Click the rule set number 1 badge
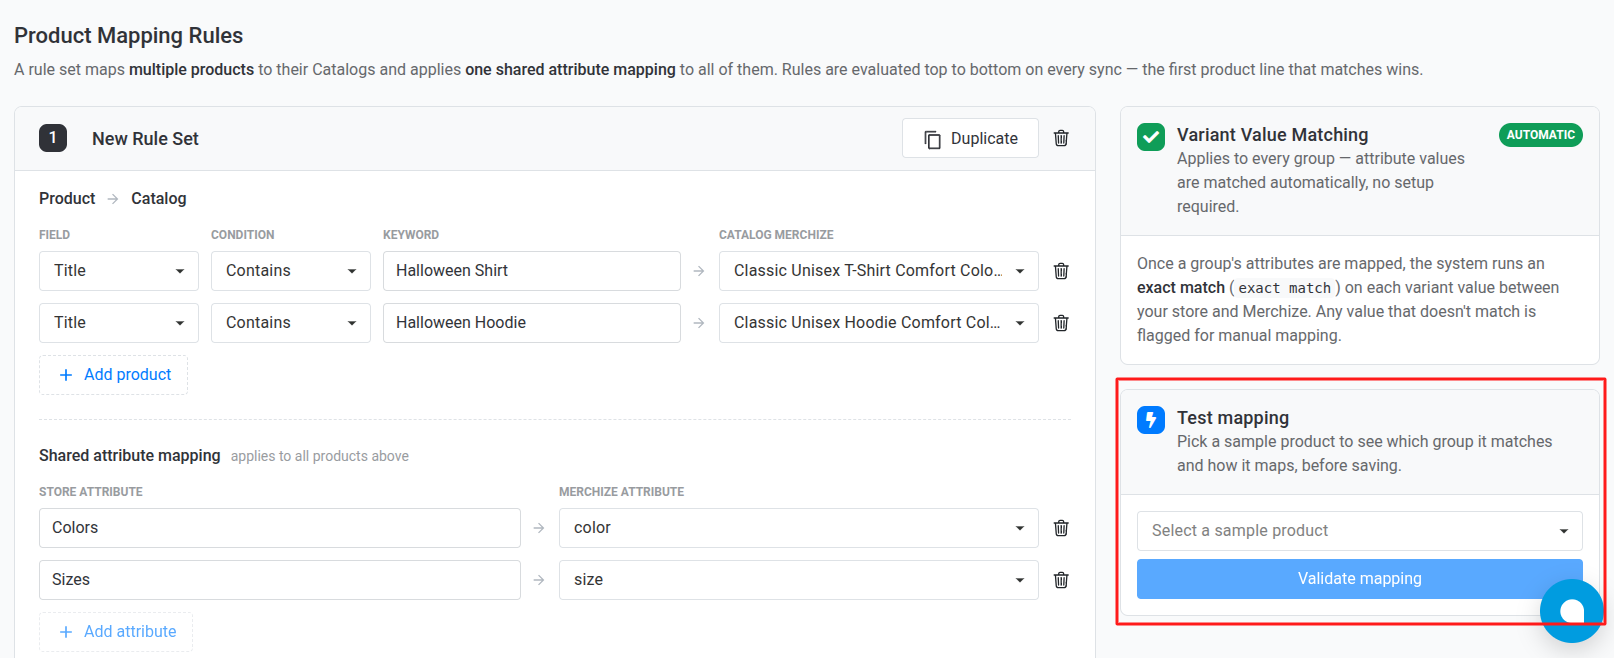The height and width of the screenshot is (658, 1614). [53, 138]
